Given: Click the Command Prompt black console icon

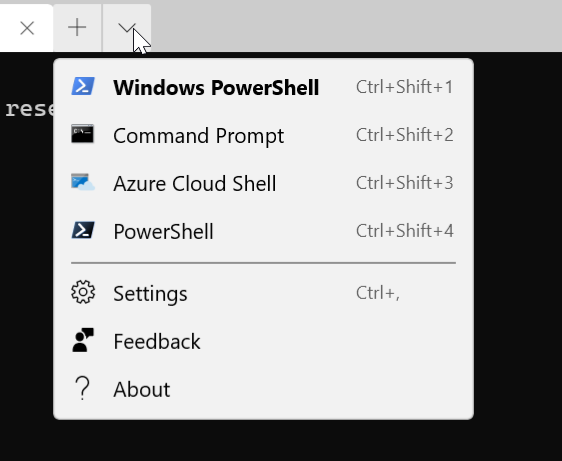Looking at the screenshot, I should (x=82, y=134).
